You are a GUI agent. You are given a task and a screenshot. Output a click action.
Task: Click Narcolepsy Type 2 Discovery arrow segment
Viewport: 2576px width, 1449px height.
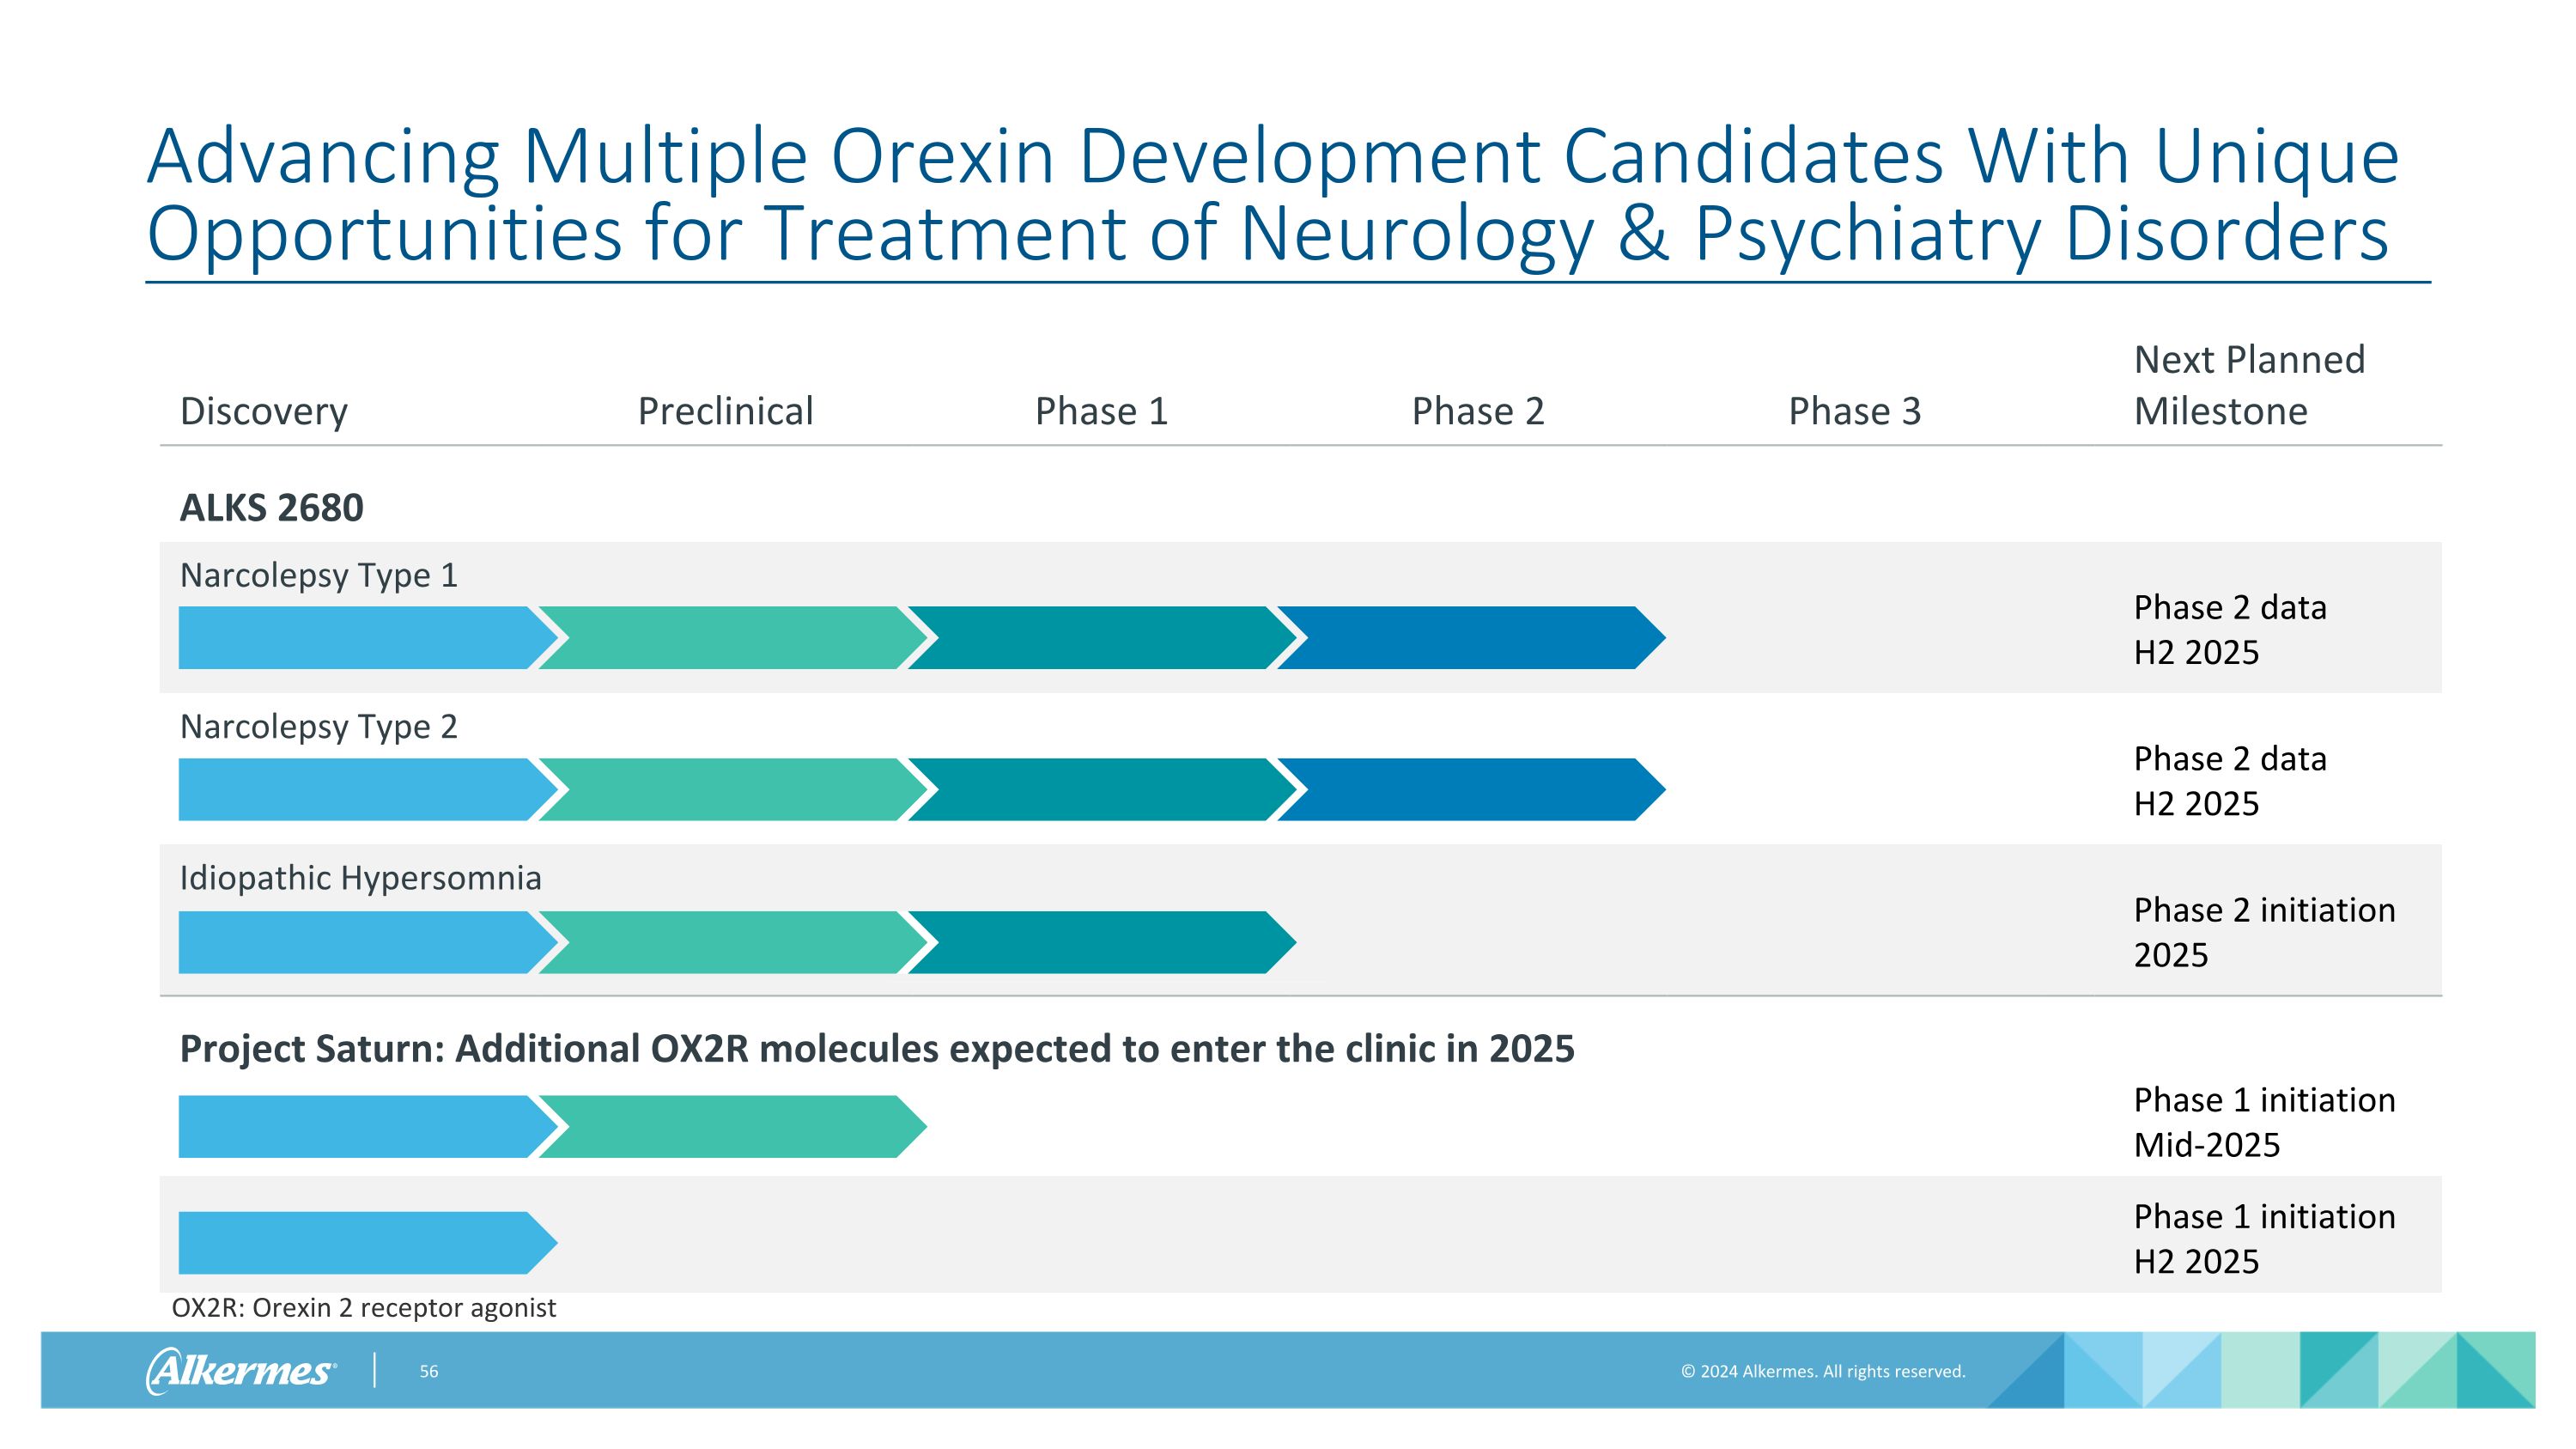tap(355, 790)
